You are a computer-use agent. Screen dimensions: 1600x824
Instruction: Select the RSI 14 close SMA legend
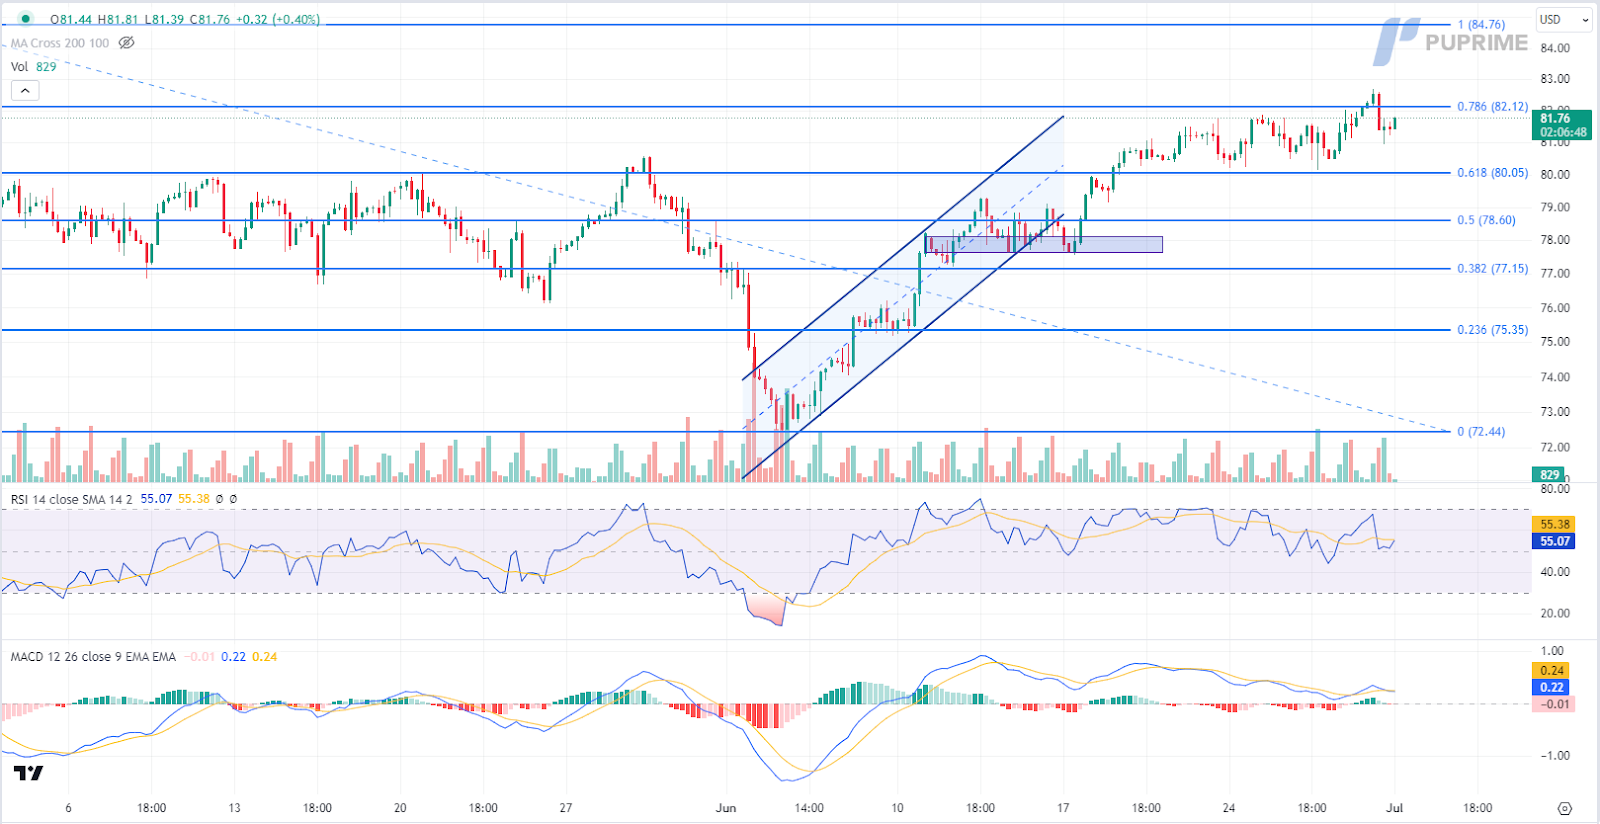point(71,499)
